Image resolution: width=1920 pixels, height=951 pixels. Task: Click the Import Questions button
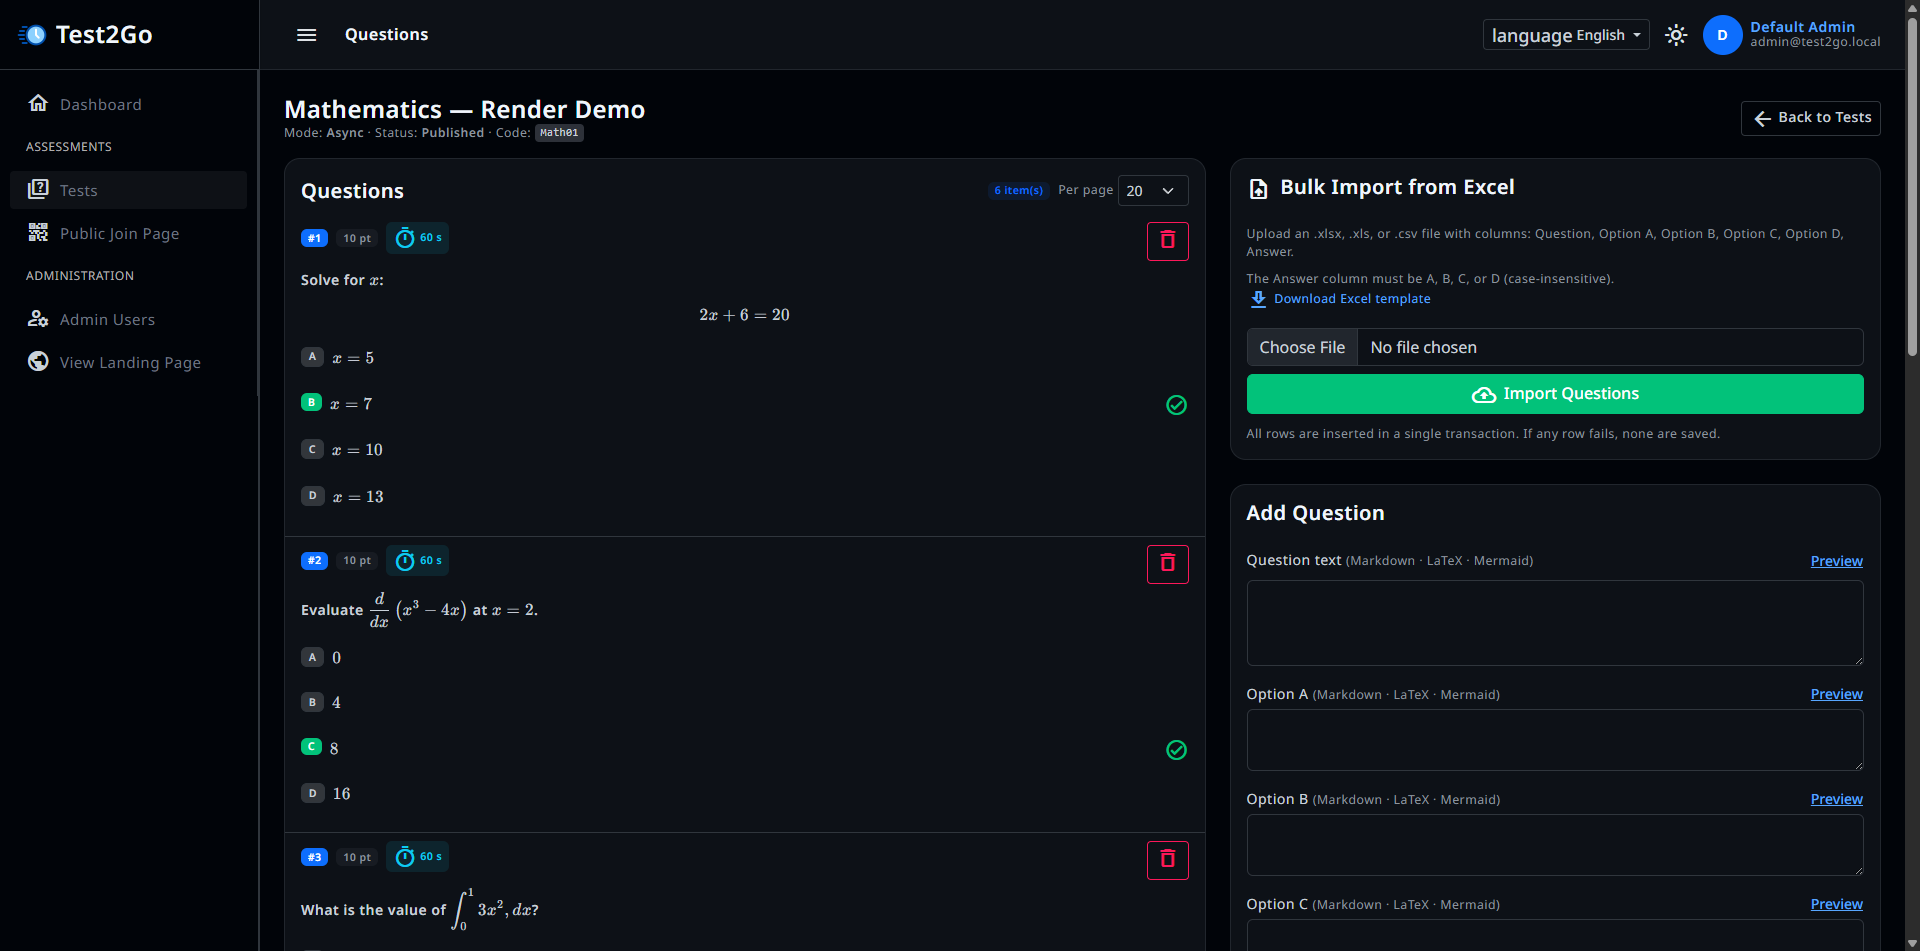[1555, 394]
